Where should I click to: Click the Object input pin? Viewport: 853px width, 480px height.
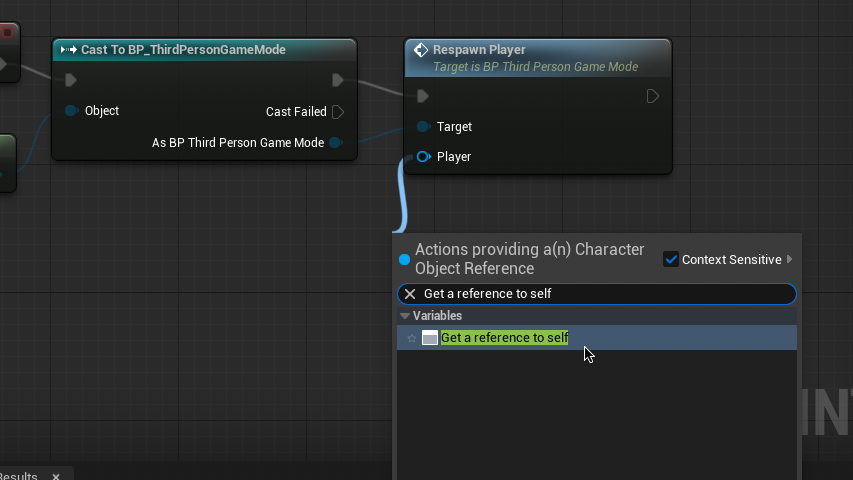[x=72, y=111]
